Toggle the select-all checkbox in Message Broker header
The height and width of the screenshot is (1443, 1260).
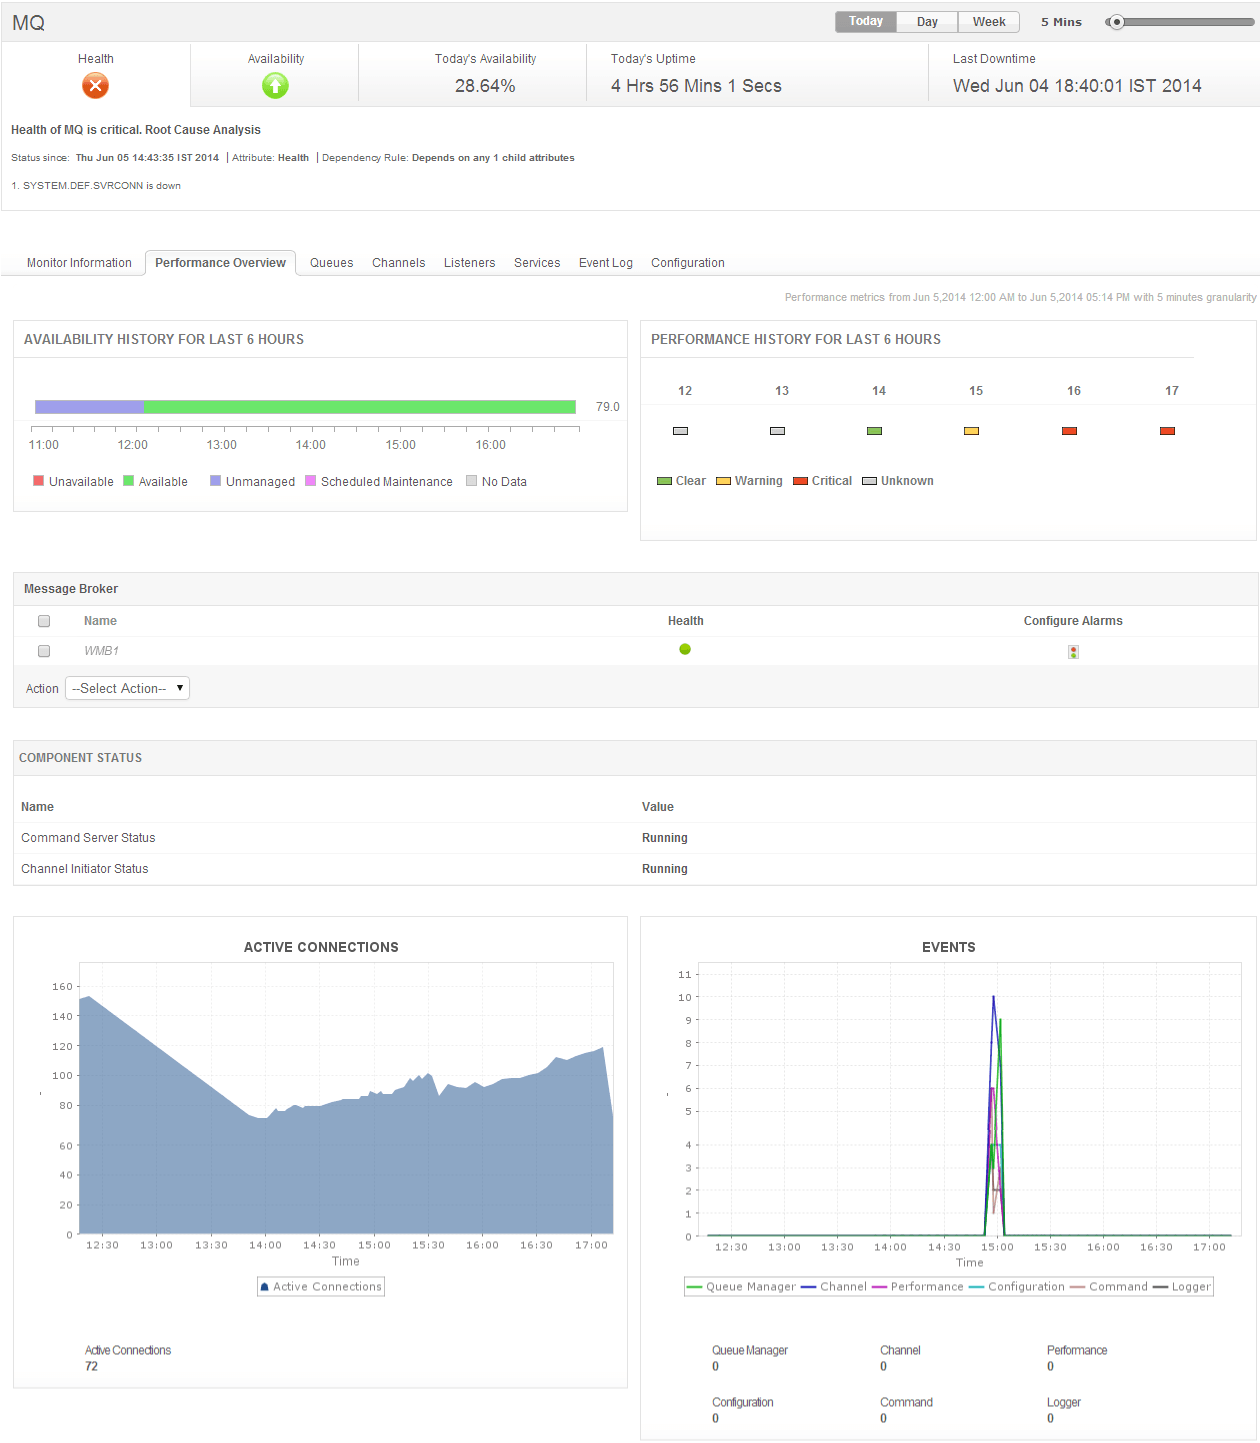pyautogui.click(x=44, y=621)
